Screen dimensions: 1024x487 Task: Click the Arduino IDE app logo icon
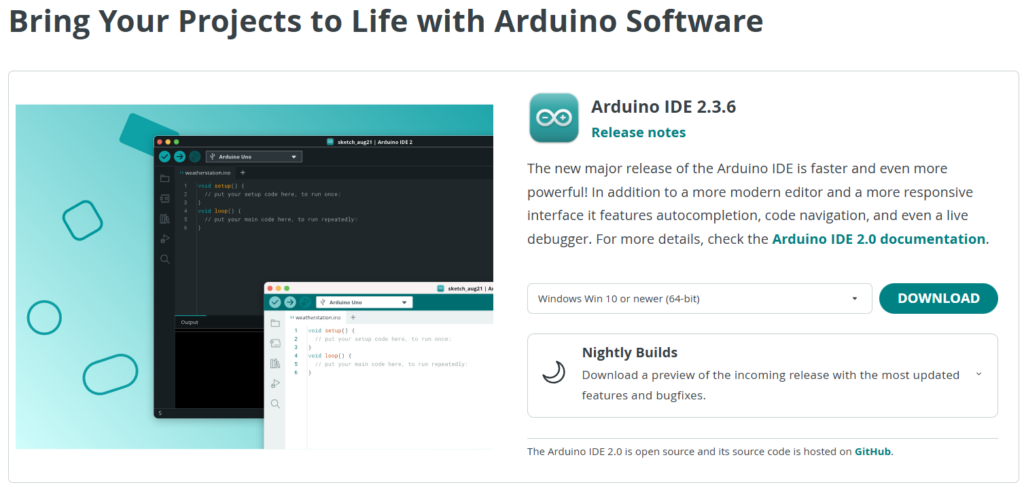553,118
